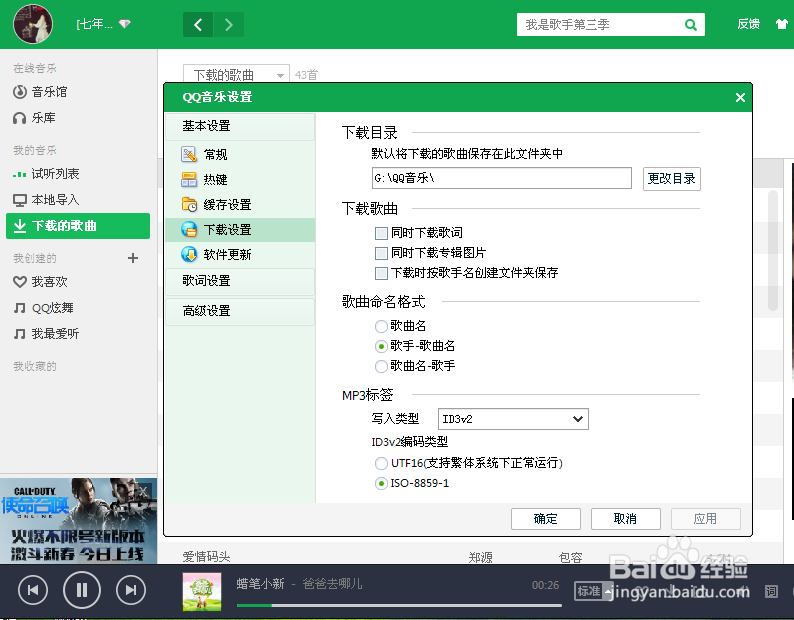Screen dimensions: 794x620
Task: Select 下载设置 settings page
Action: pos(240,230)
